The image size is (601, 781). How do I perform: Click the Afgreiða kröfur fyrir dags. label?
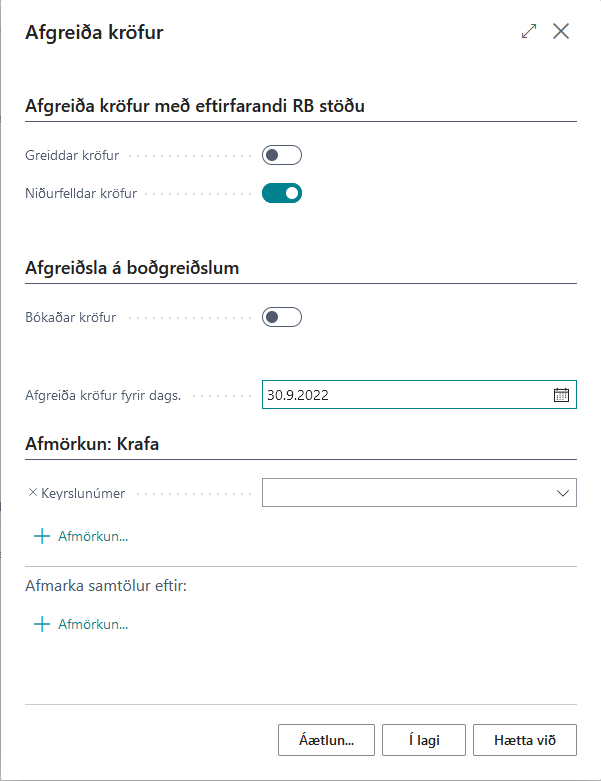point(103,395)
